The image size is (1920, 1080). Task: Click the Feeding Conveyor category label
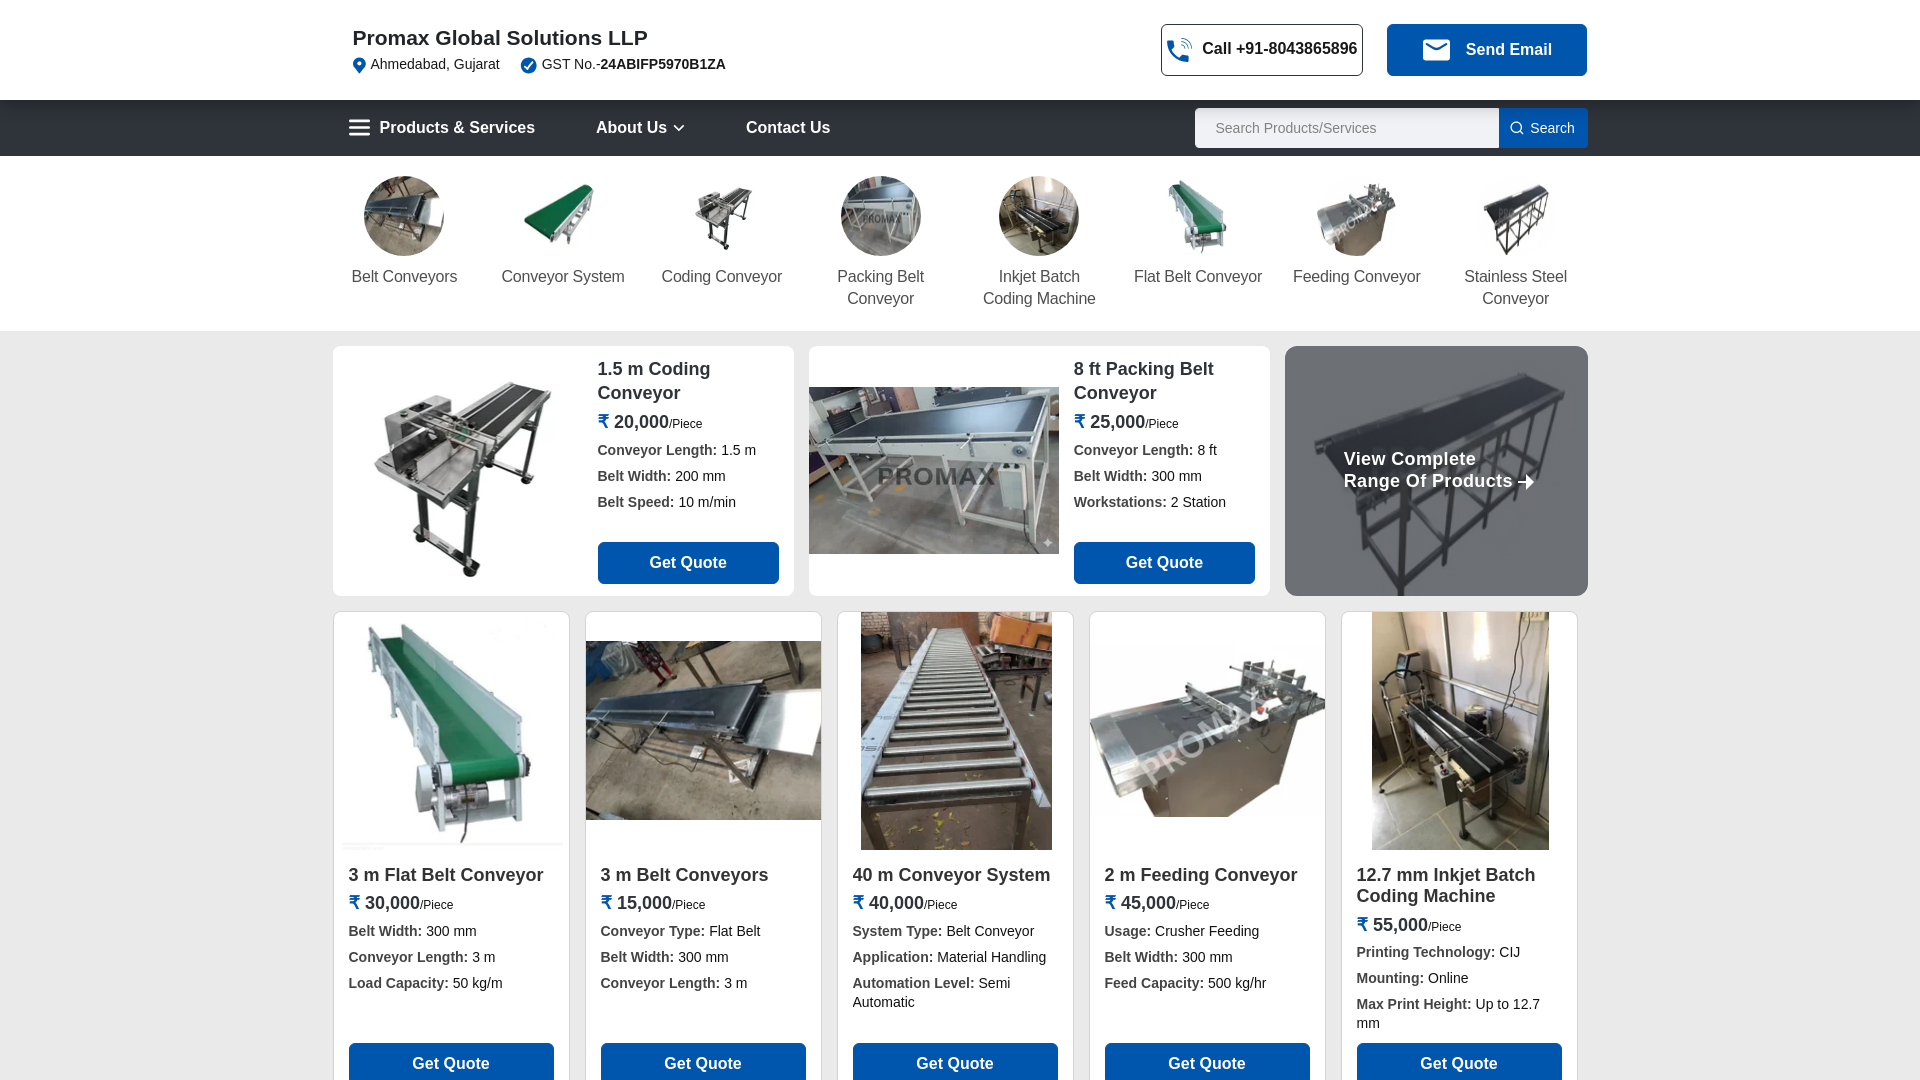click(1357, 277)
